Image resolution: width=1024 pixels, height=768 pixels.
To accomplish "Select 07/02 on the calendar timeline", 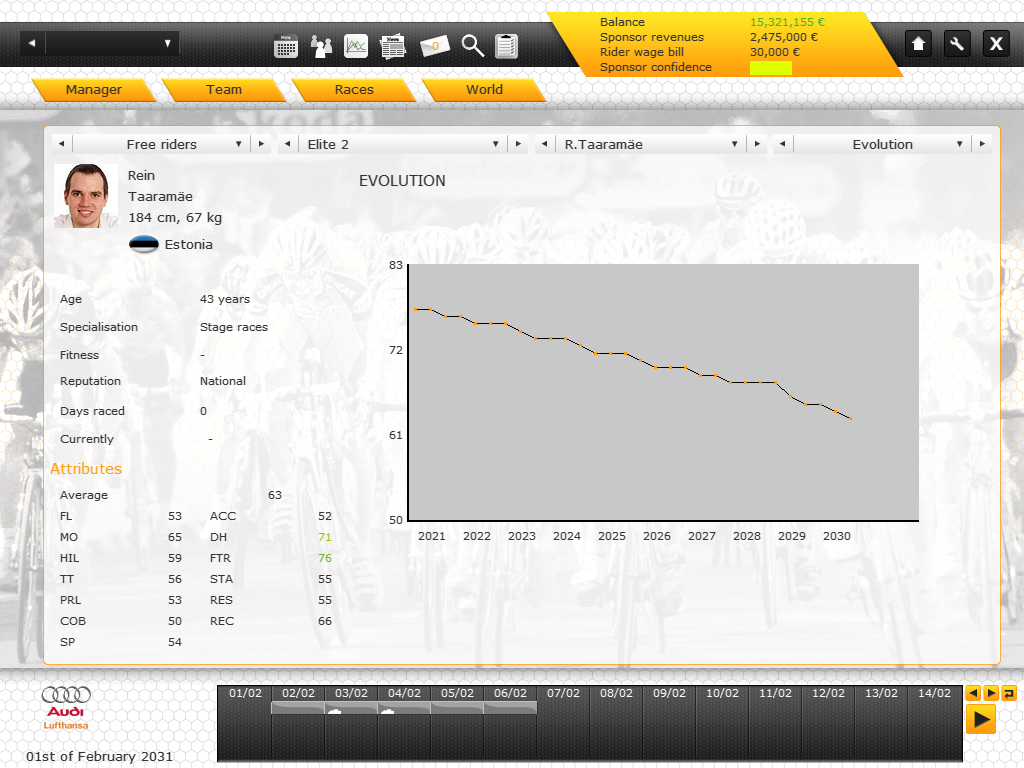I will click(x=563, y=693).
